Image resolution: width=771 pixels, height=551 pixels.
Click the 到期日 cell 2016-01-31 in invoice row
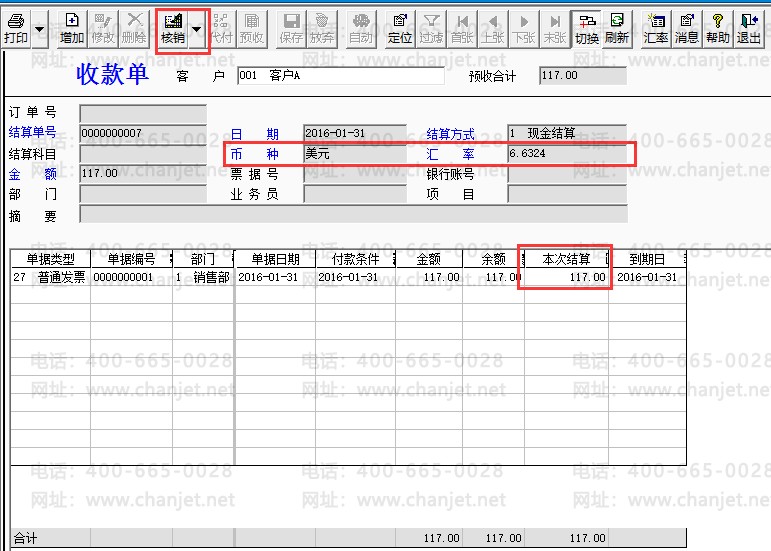point(647,277)
